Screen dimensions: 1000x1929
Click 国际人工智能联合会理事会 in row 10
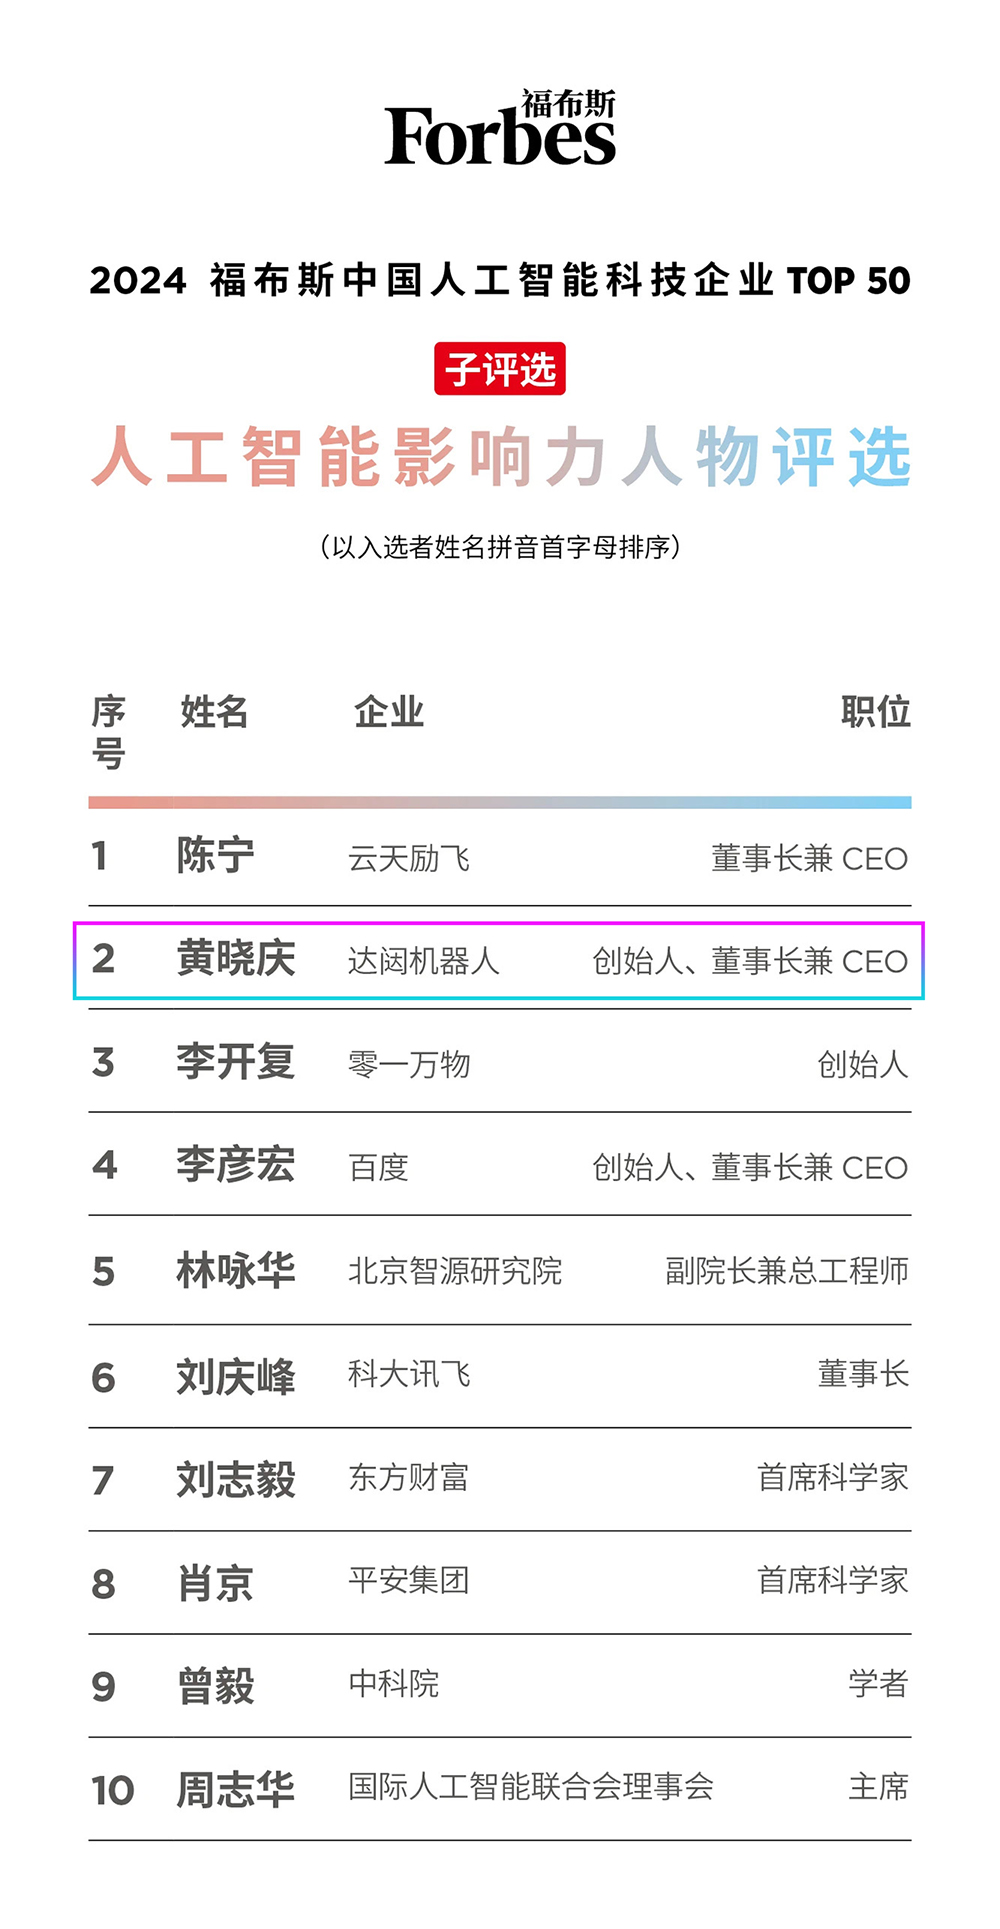(531, 1787)
